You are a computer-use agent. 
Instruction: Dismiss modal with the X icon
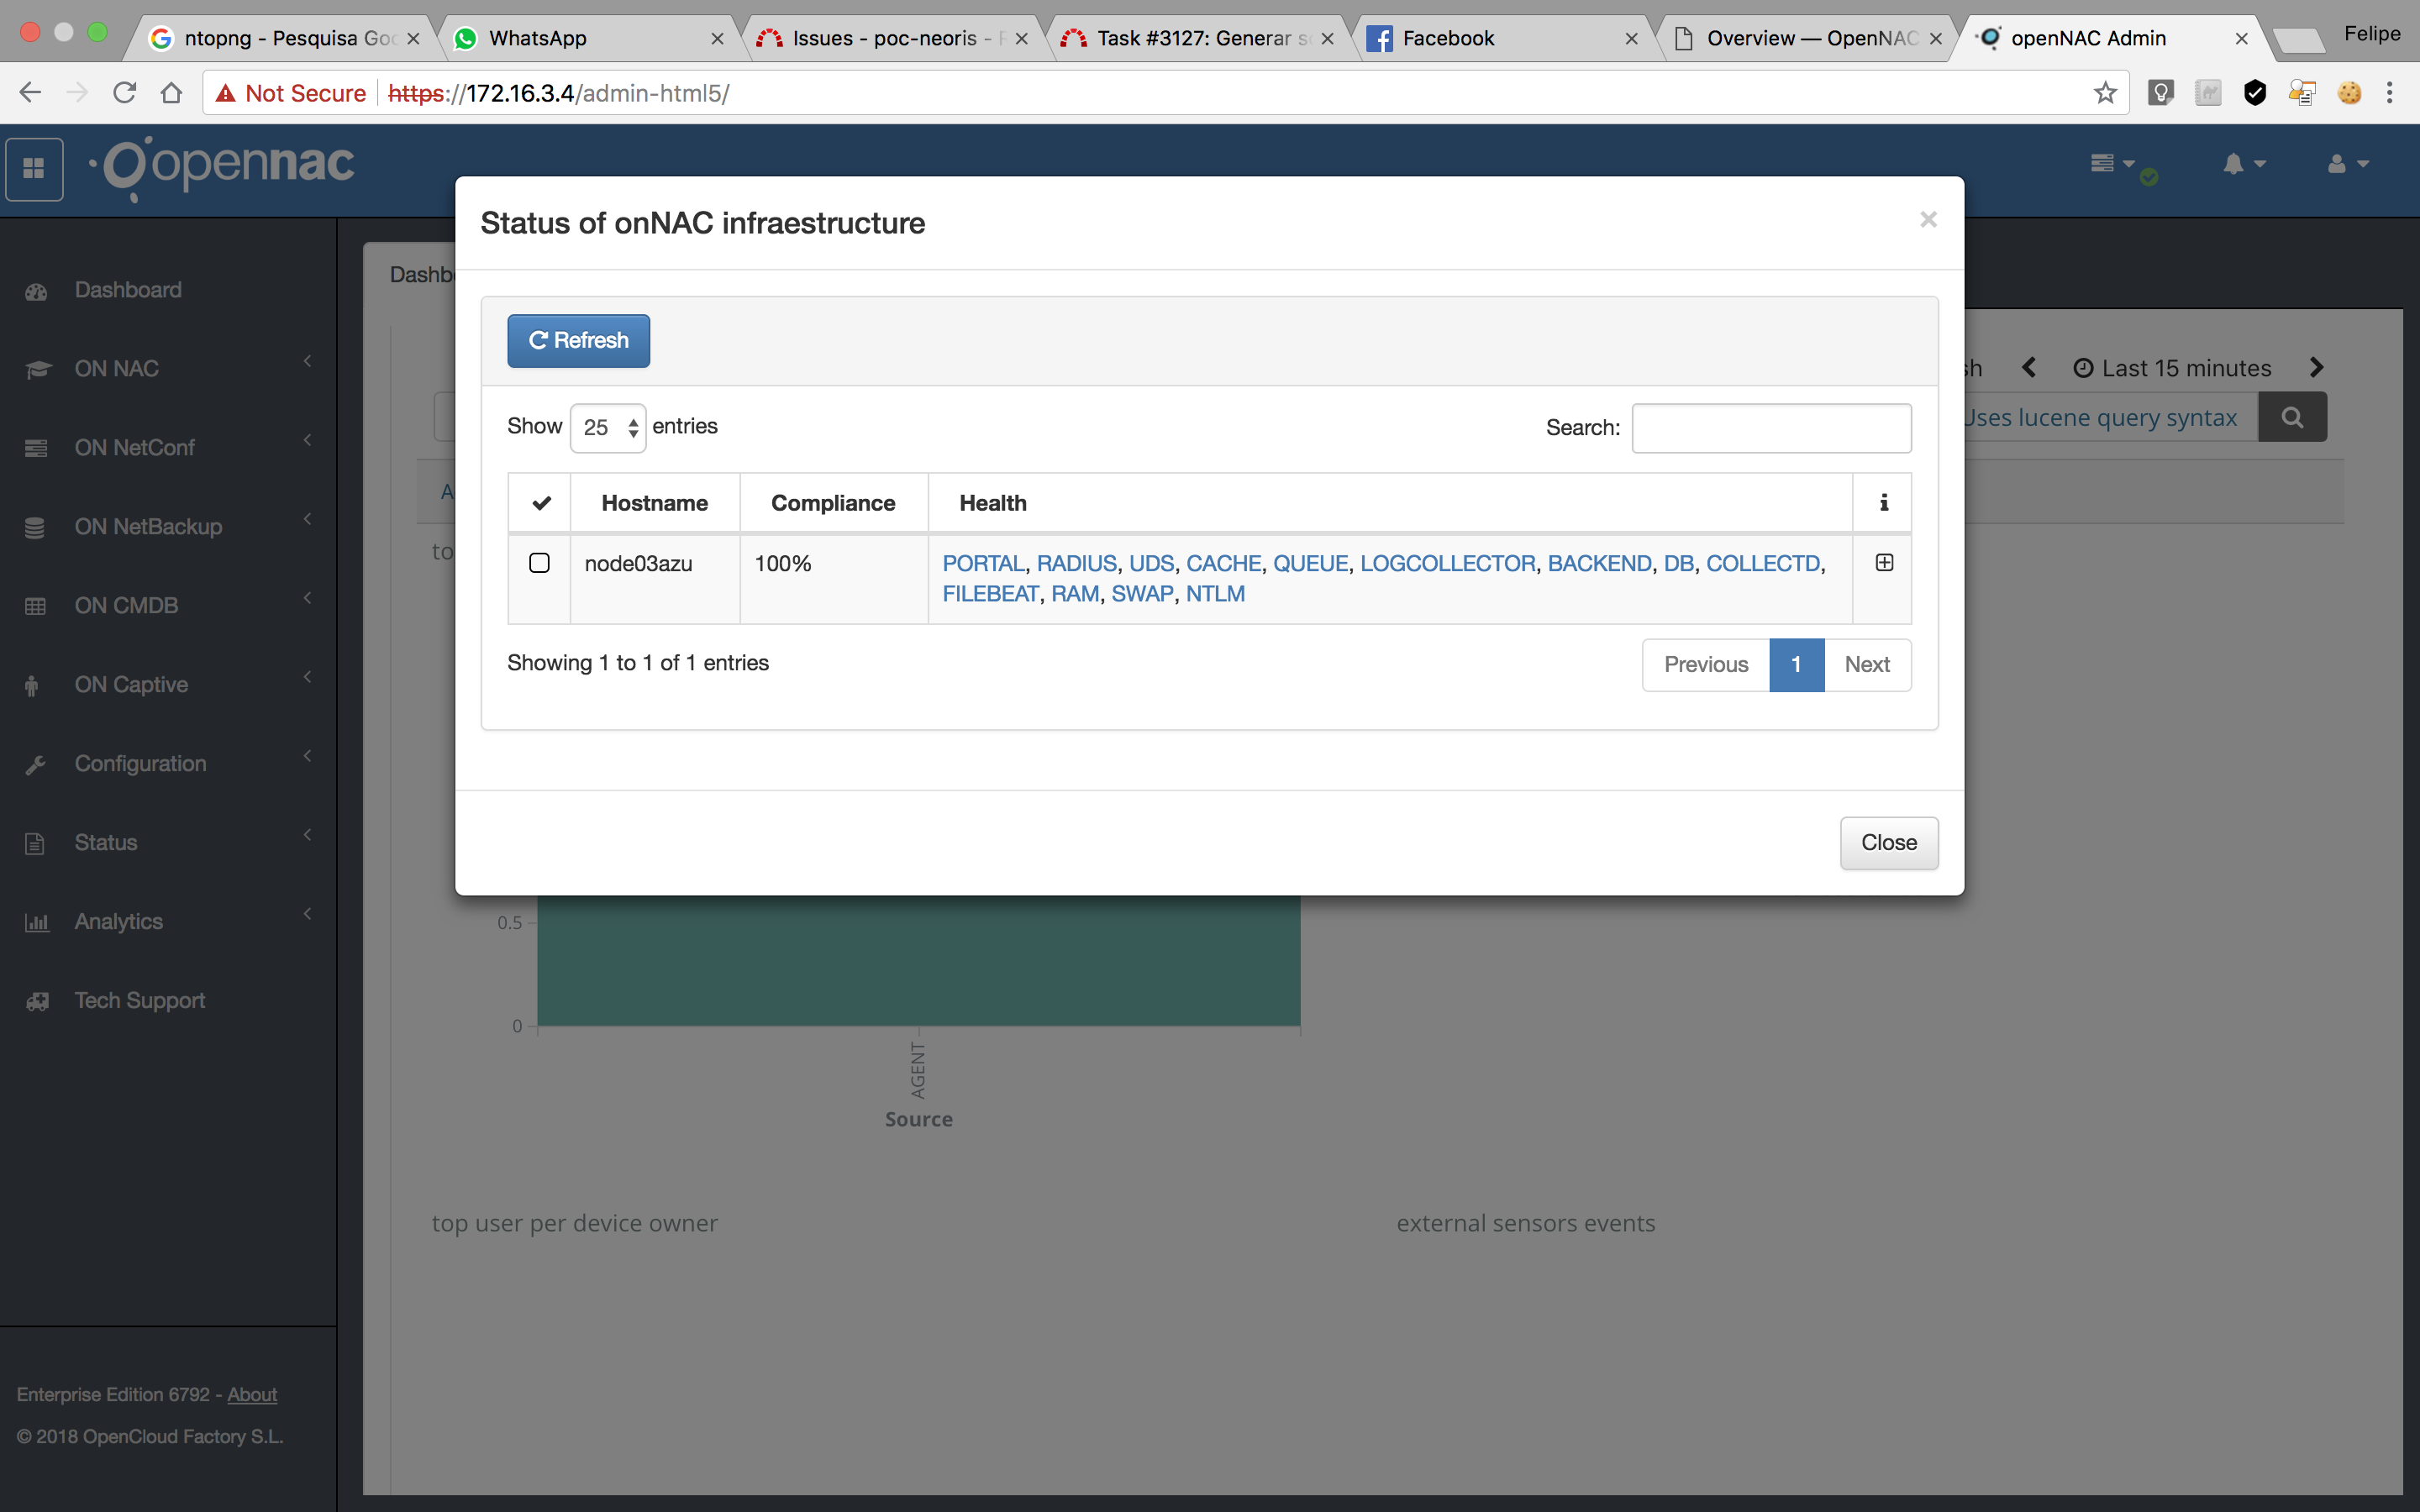click(1928, 219)
